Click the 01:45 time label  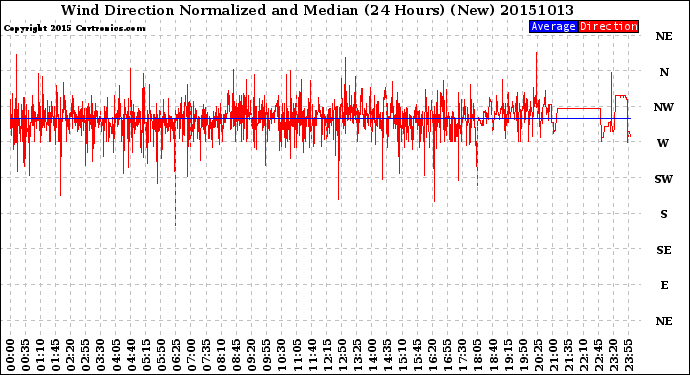point(56,355)
